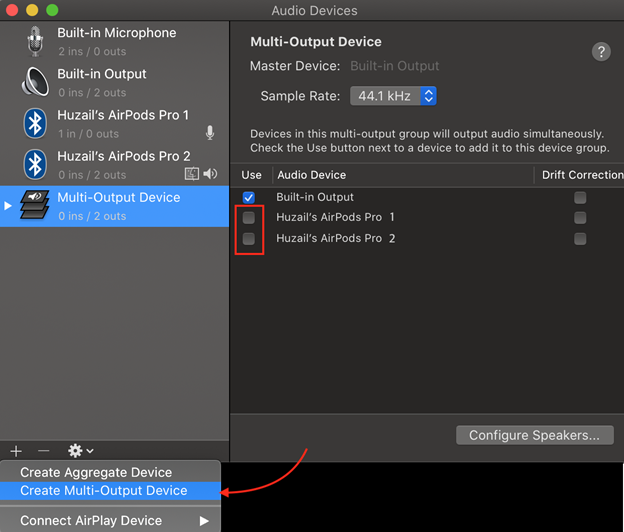Expand the Multi-Output Device disclosure triangle
Viewport: 624px width, 532px height.
pyautogui.click(x=8, y=206)
